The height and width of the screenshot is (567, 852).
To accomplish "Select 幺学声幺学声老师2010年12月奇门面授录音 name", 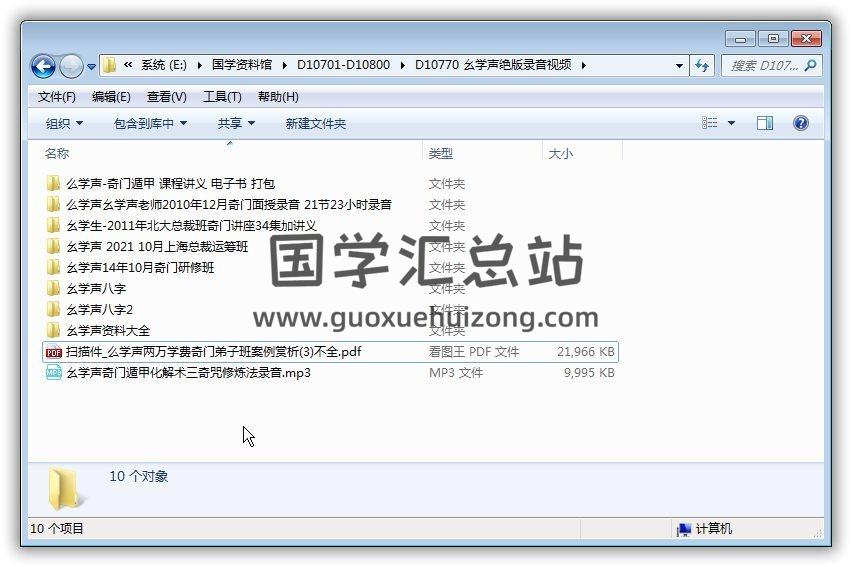I will pos(229,204).
